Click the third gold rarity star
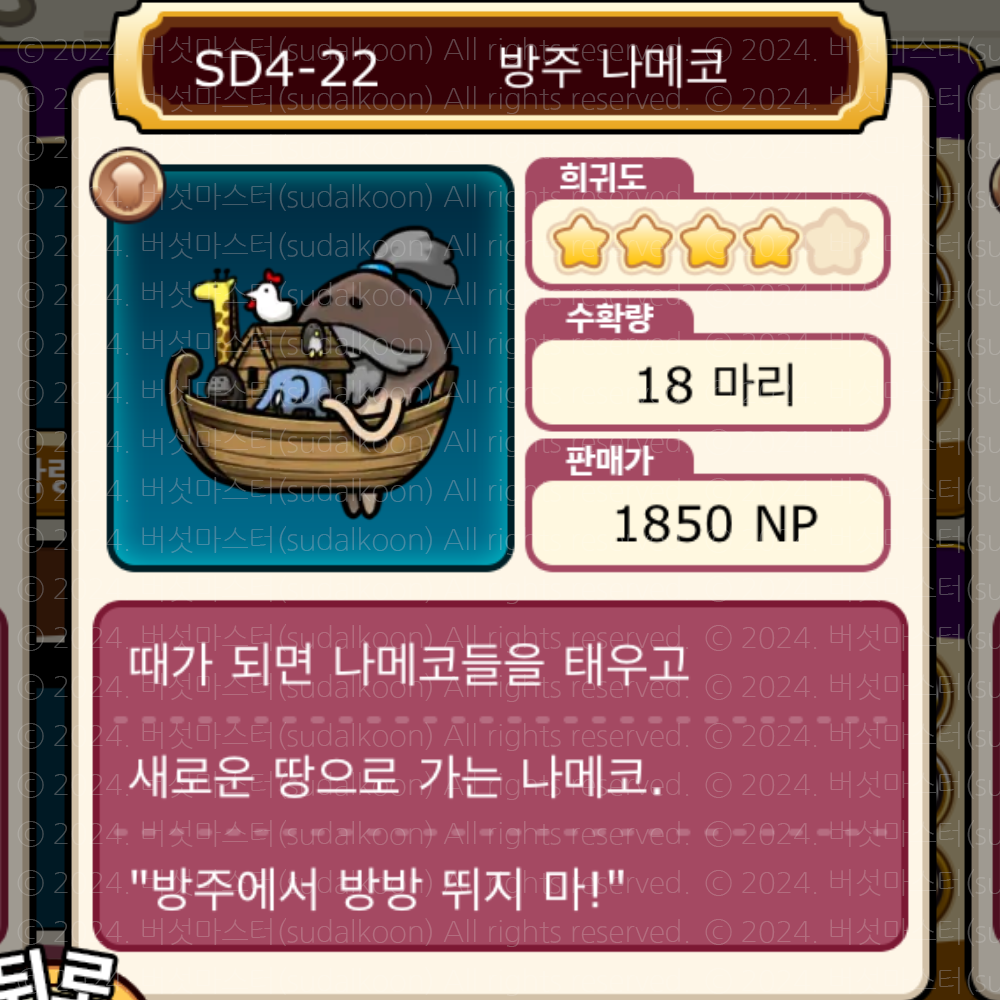 click(707, 241)
